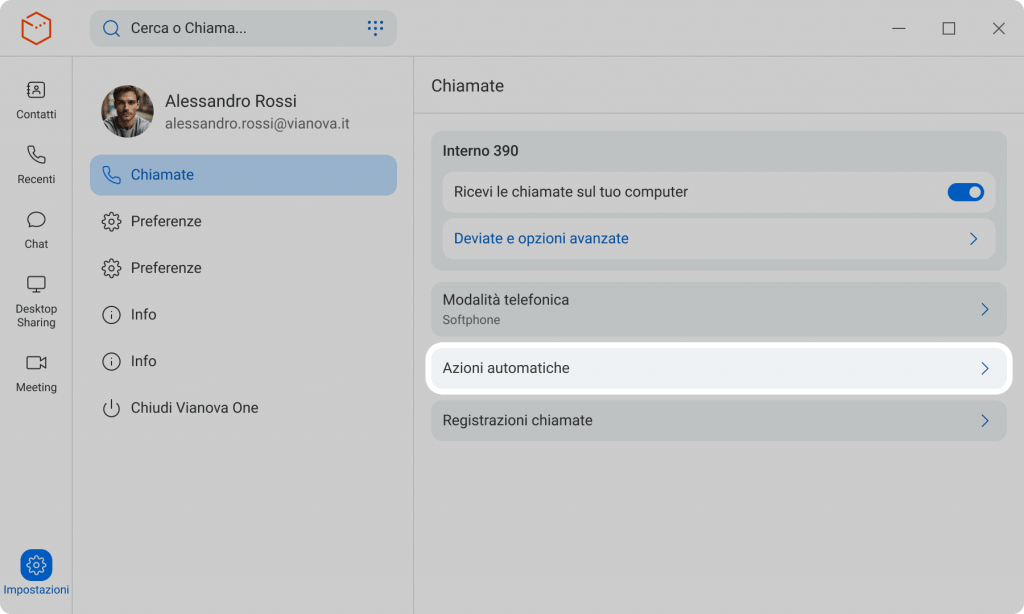Select Chiamate in the settings menu
This screenshot has height=614, width=1024.
243,175
